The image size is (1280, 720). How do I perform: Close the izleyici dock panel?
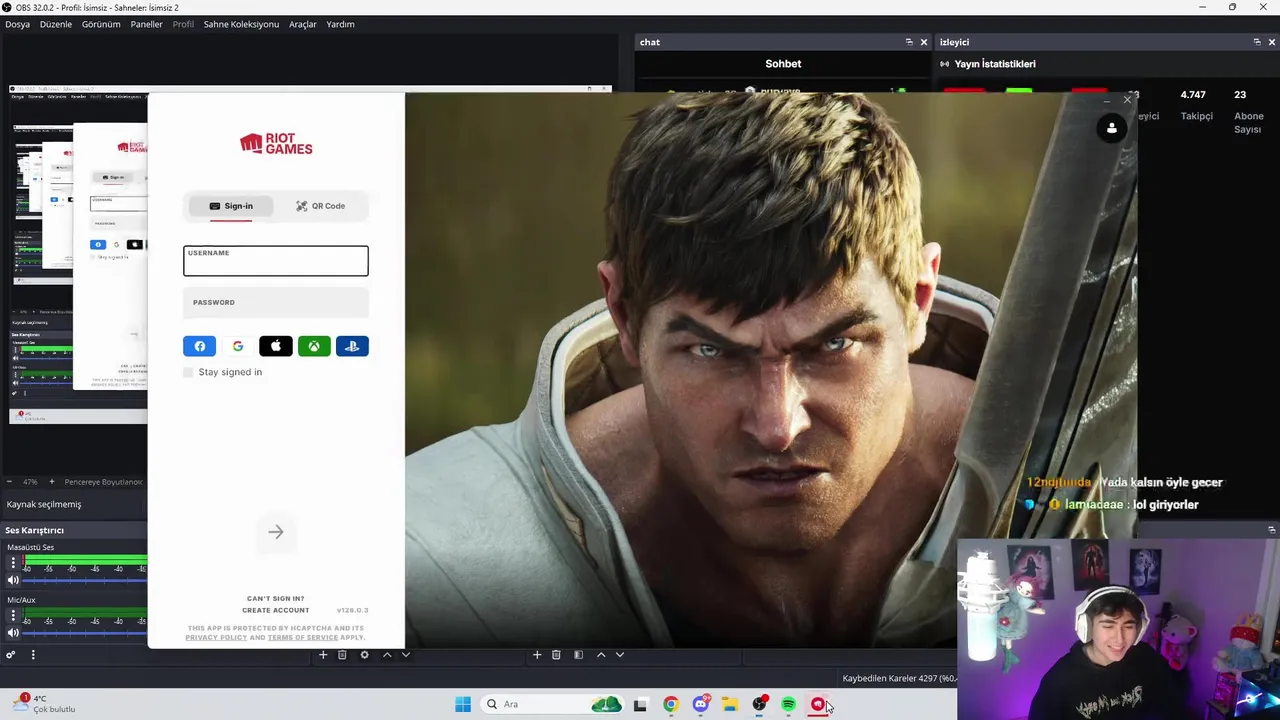(x=1271, y=42)
